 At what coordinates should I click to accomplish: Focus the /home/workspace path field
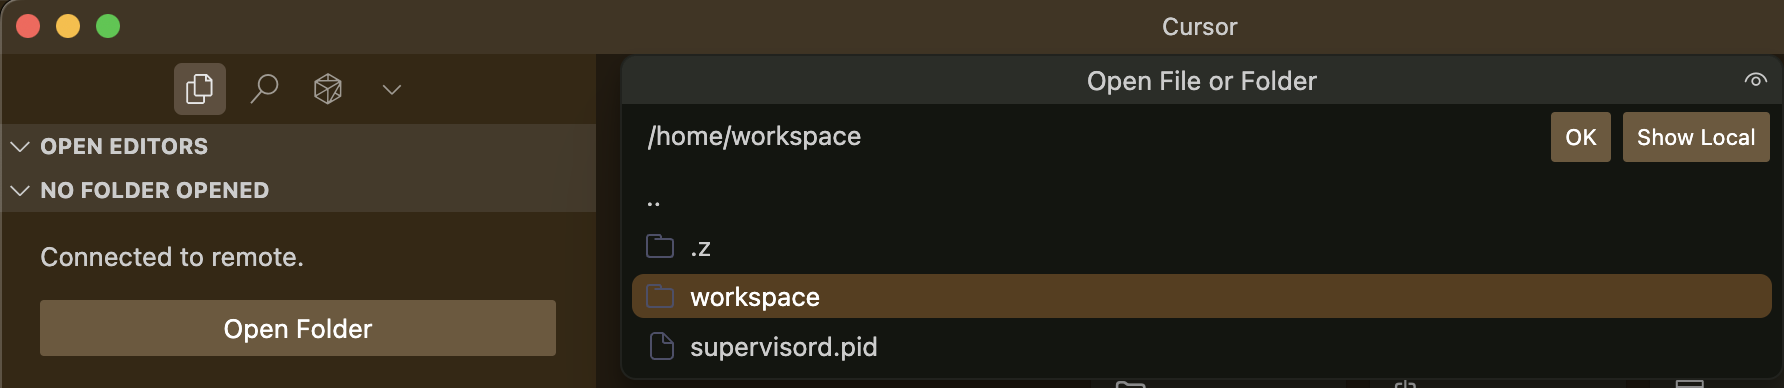click(x=1090, y=136)
